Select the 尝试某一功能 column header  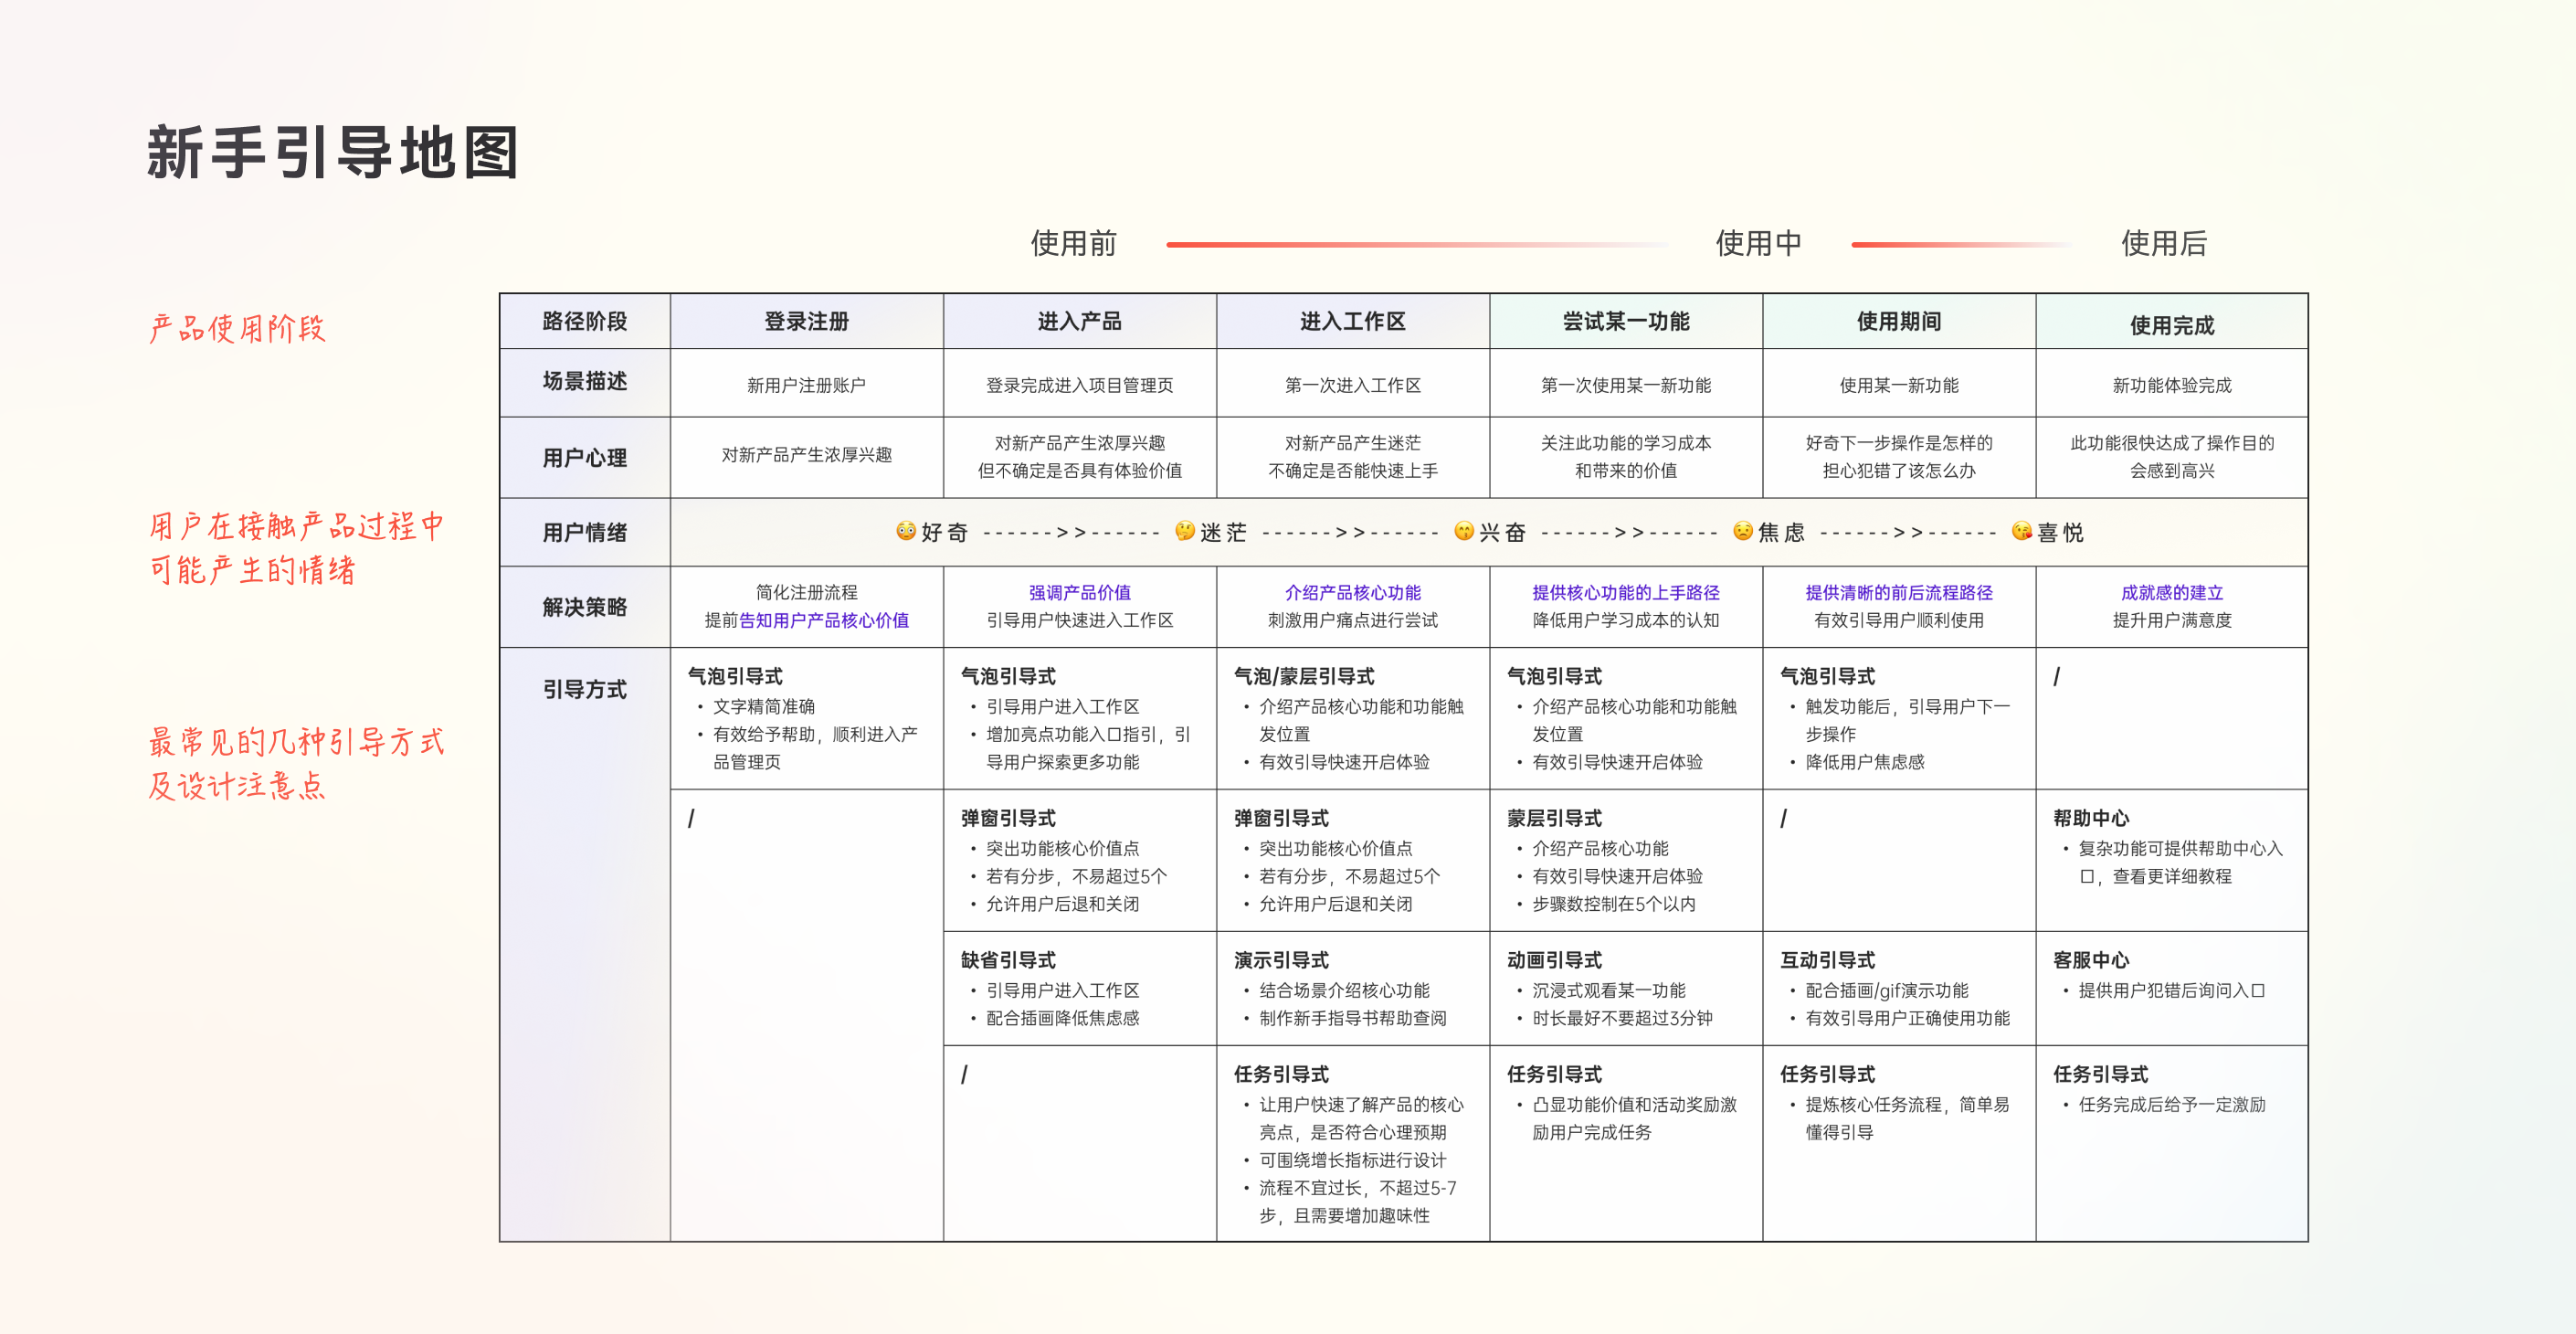click(1625, 321)
